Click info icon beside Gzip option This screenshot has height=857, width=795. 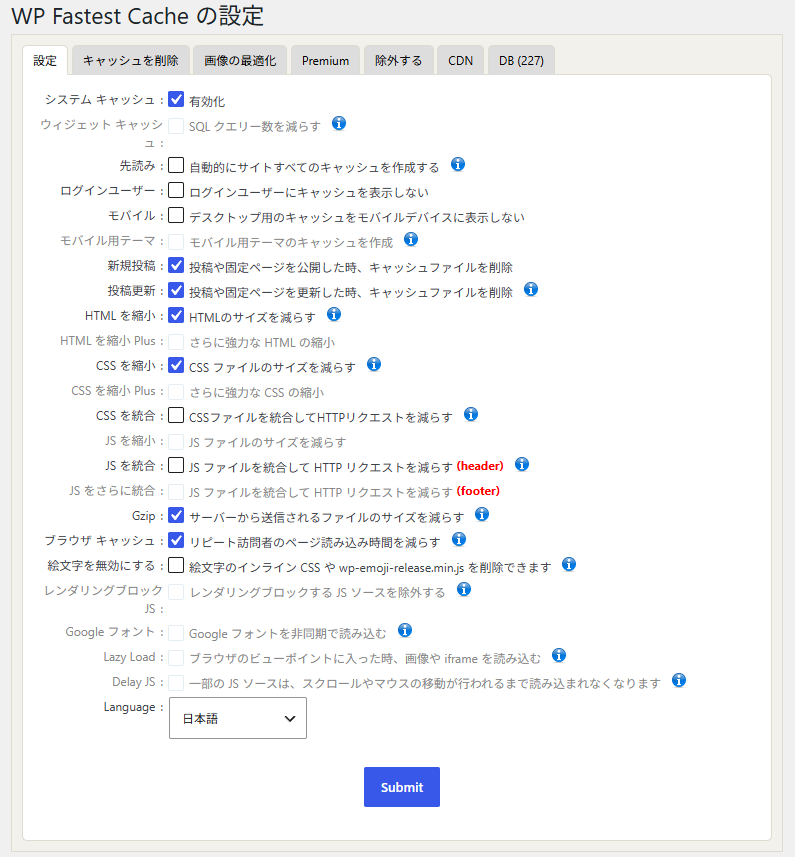pyautogui.click(x=482, y=514)
